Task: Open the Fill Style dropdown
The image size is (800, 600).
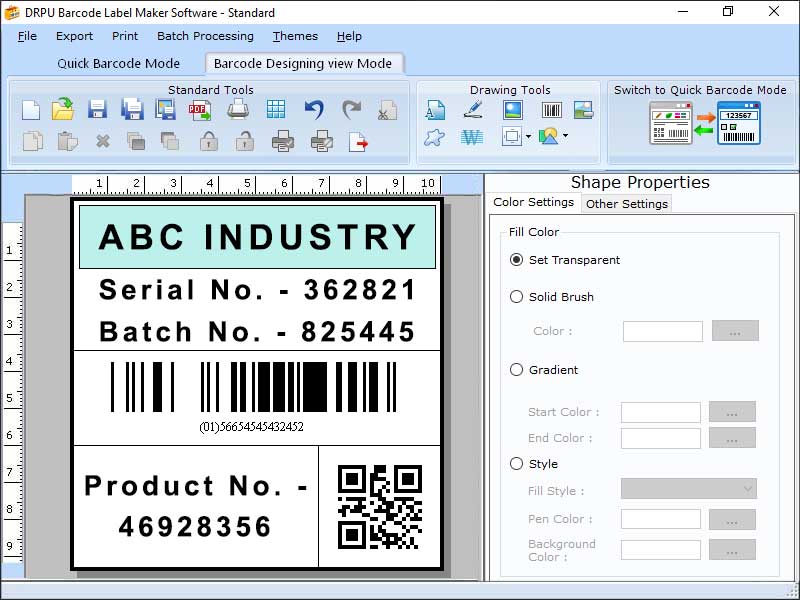Action: (x=688, y=488)
